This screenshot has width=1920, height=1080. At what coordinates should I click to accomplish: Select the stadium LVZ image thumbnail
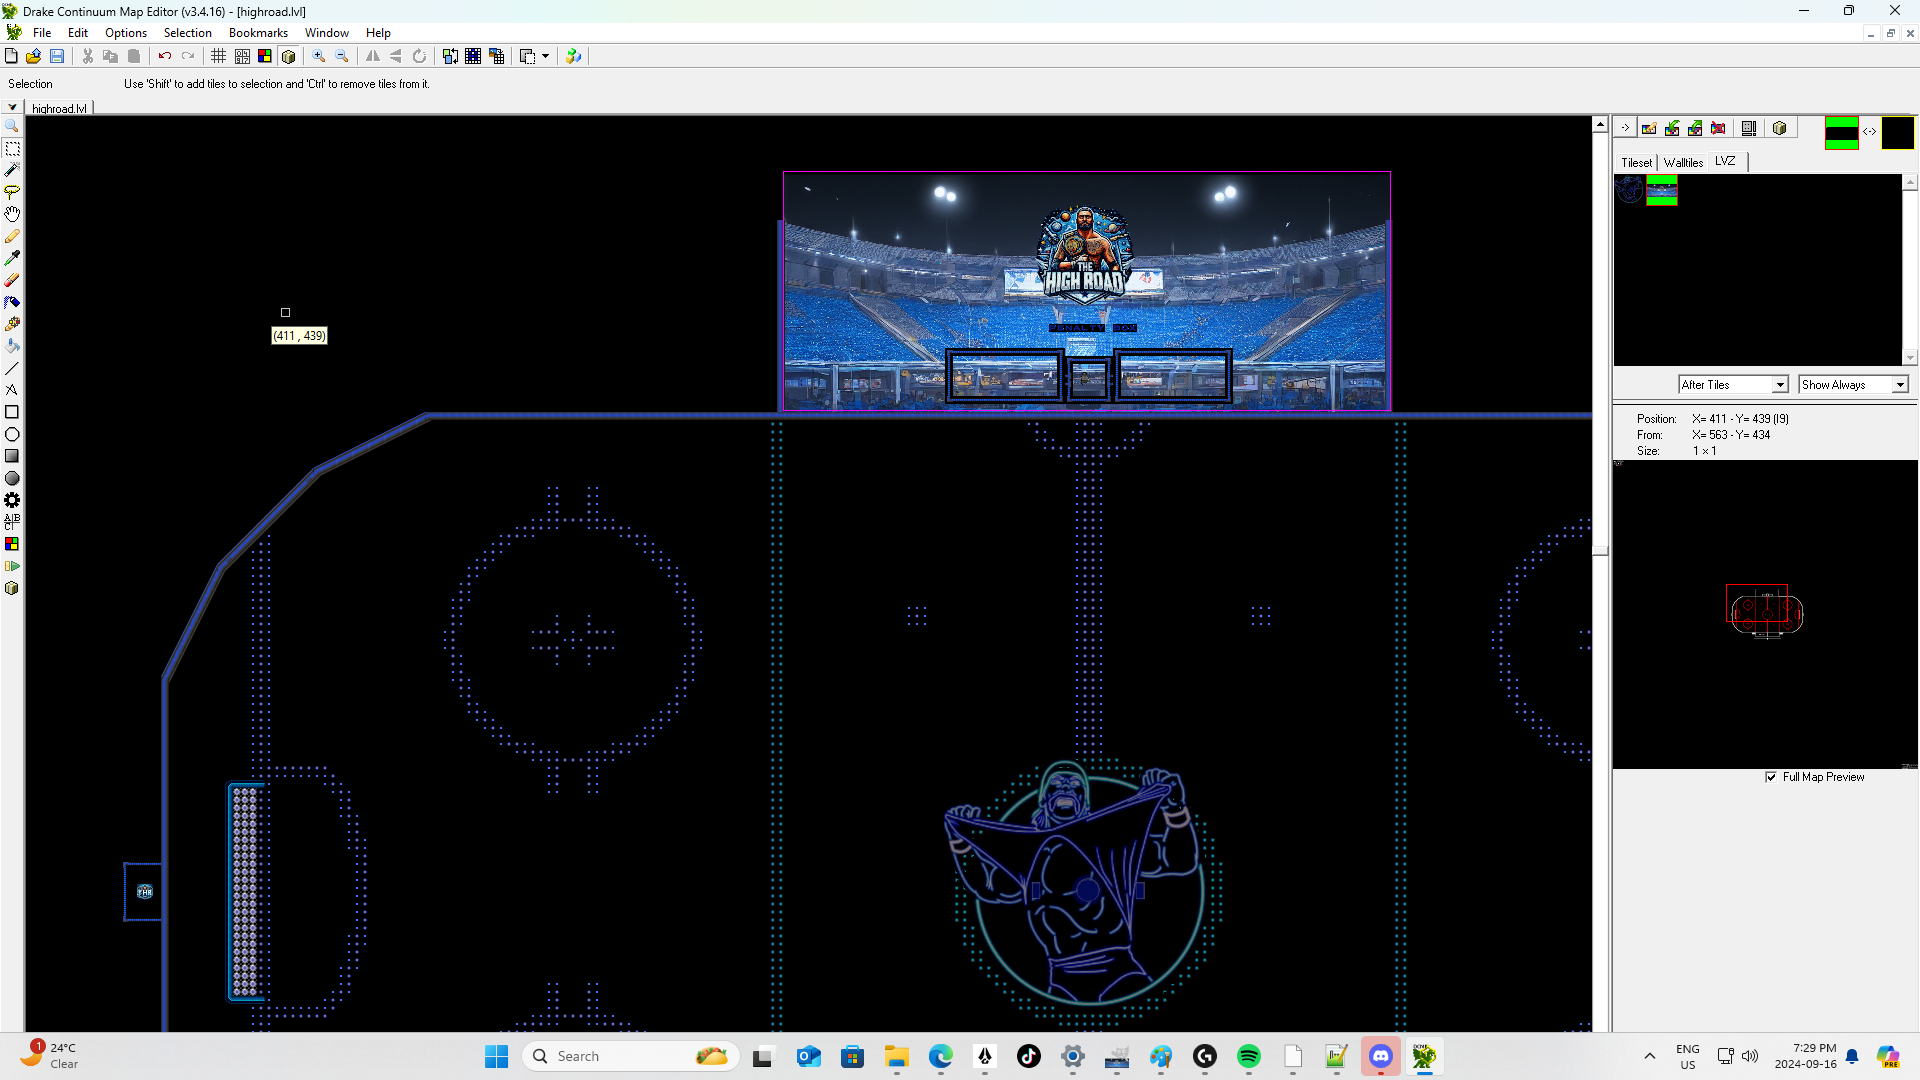point(1662,190)
